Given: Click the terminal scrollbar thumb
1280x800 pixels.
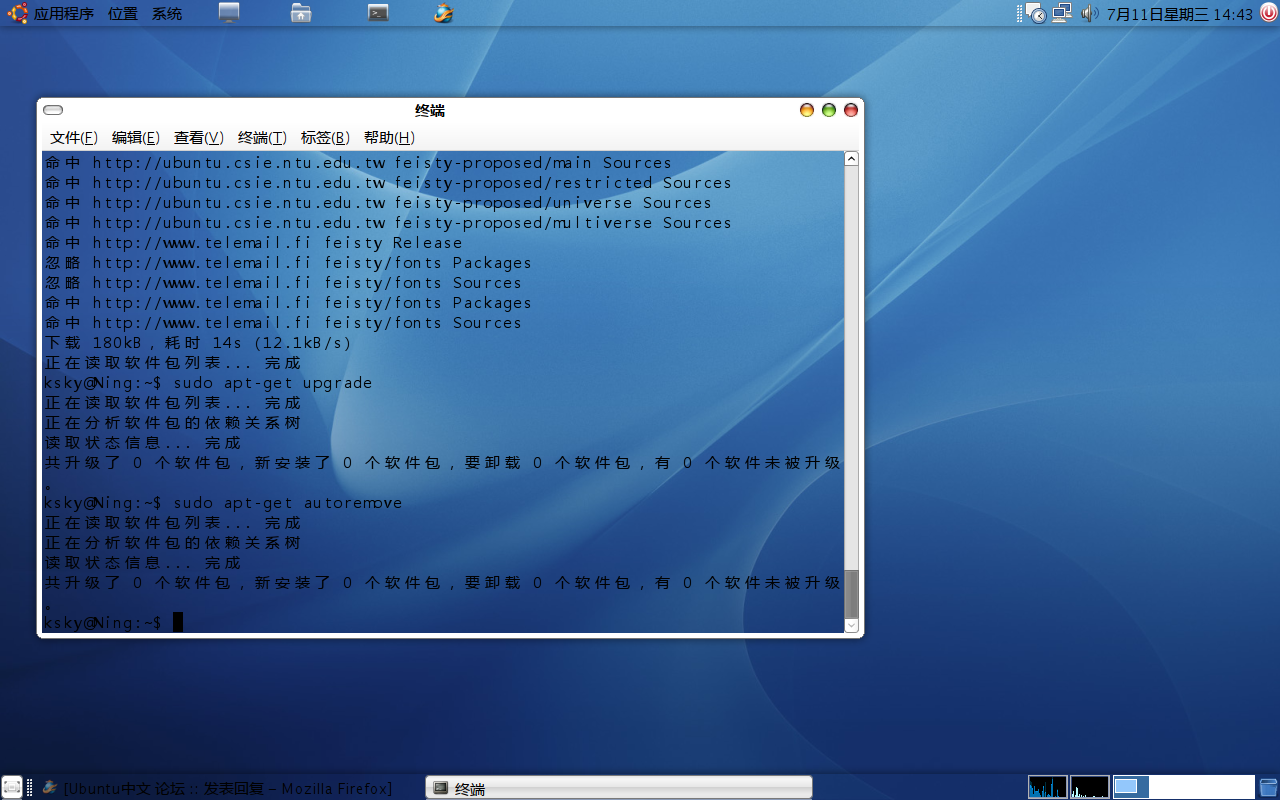Looking at the screenshot, I should (851, 594).
